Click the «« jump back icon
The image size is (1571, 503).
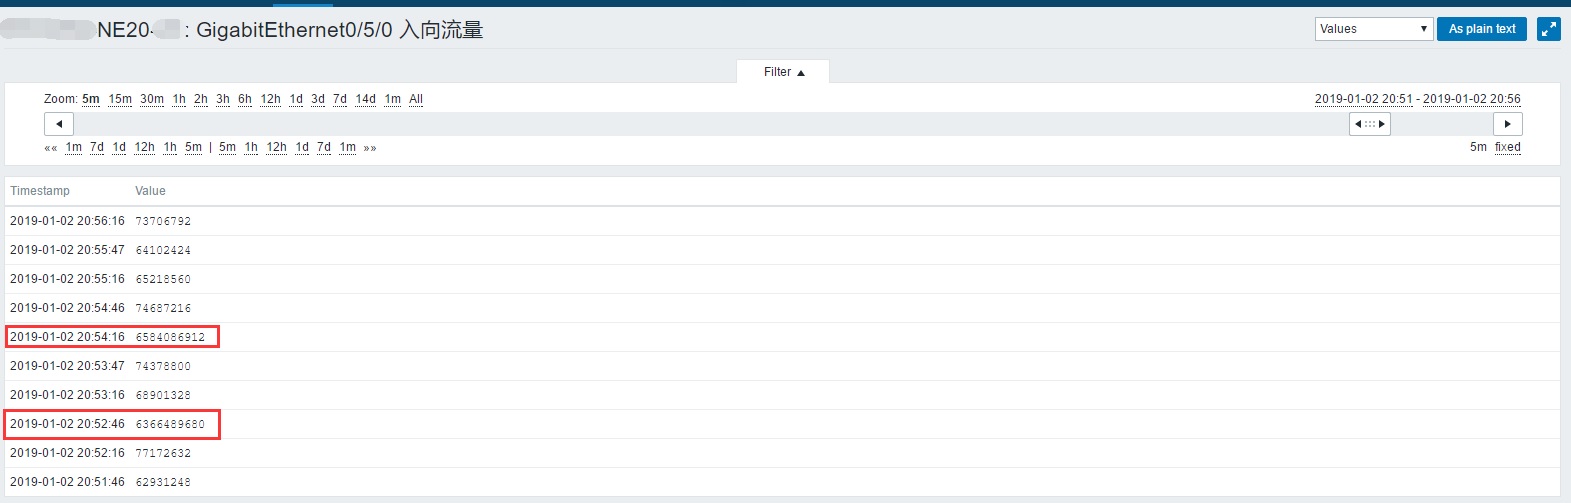(x=51, y=148)
